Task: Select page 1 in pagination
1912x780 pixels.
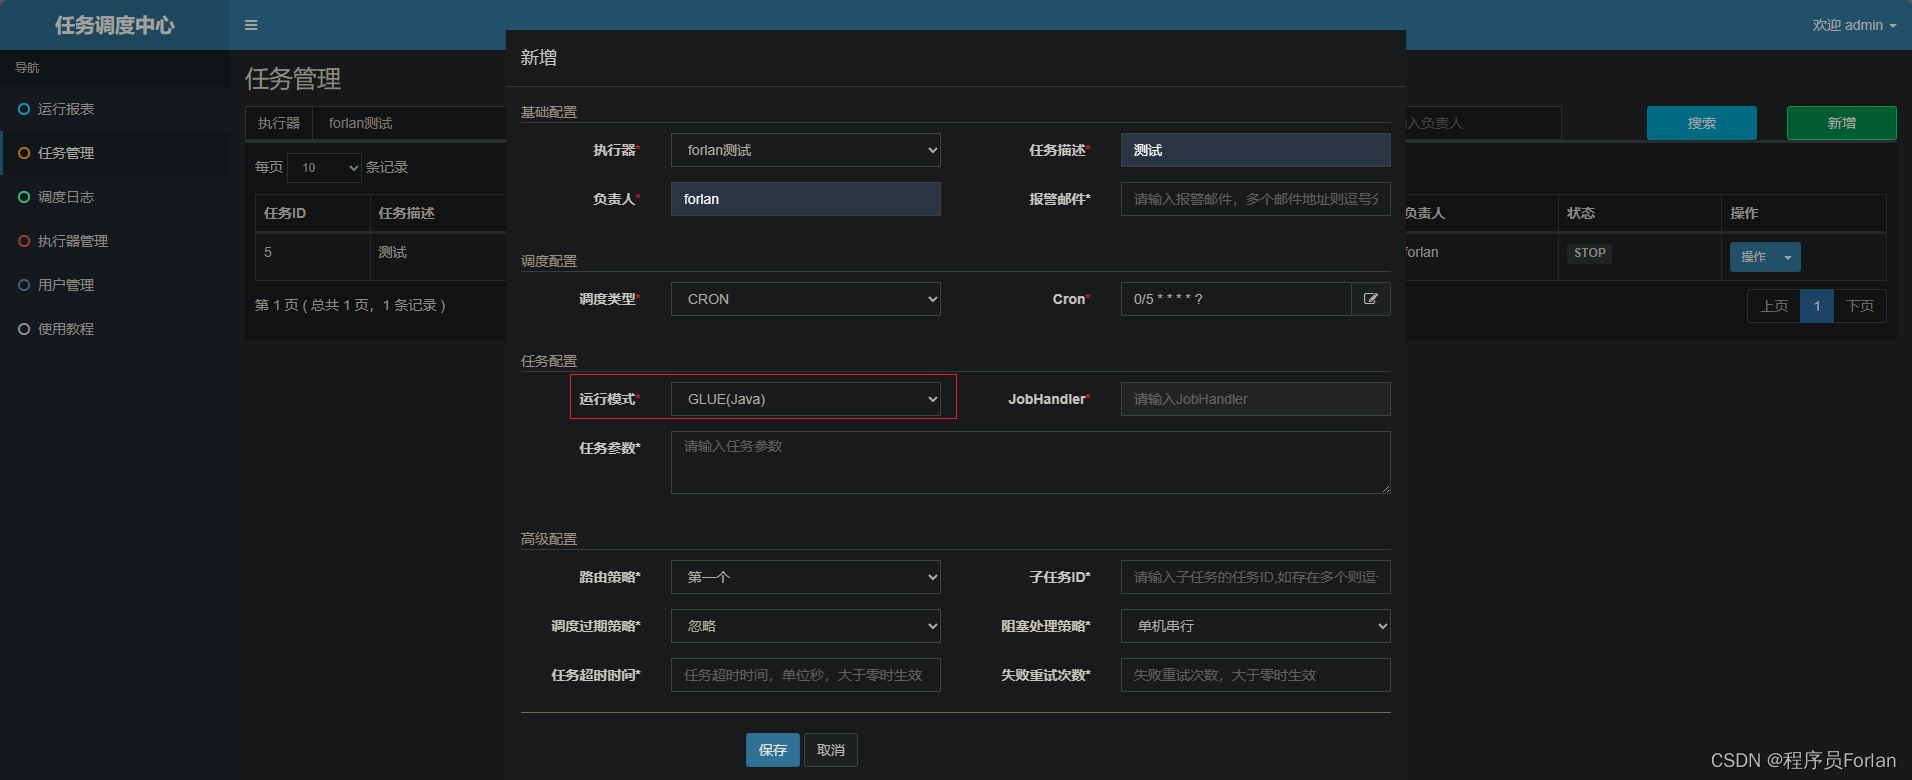Action: coord(1817,306)
